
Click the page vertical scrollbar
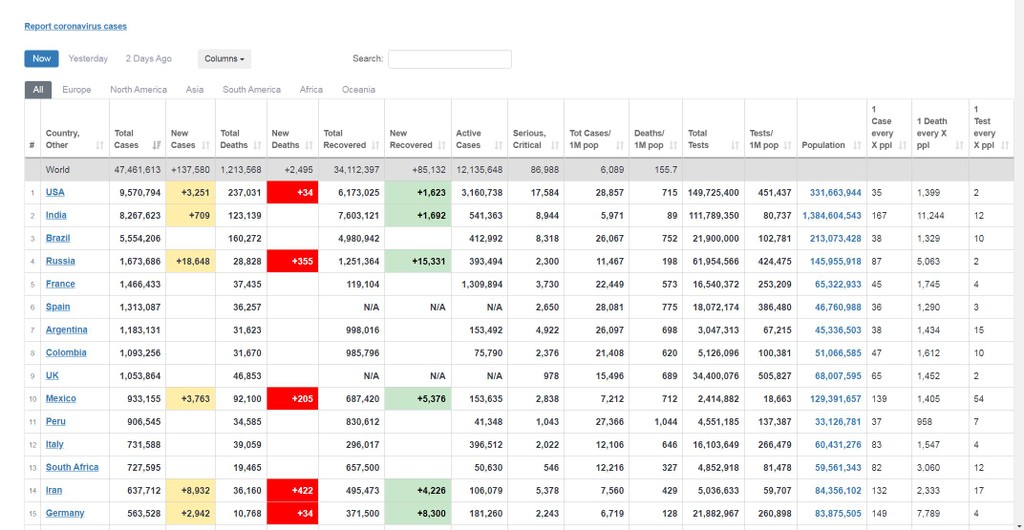coord(1019,265)
